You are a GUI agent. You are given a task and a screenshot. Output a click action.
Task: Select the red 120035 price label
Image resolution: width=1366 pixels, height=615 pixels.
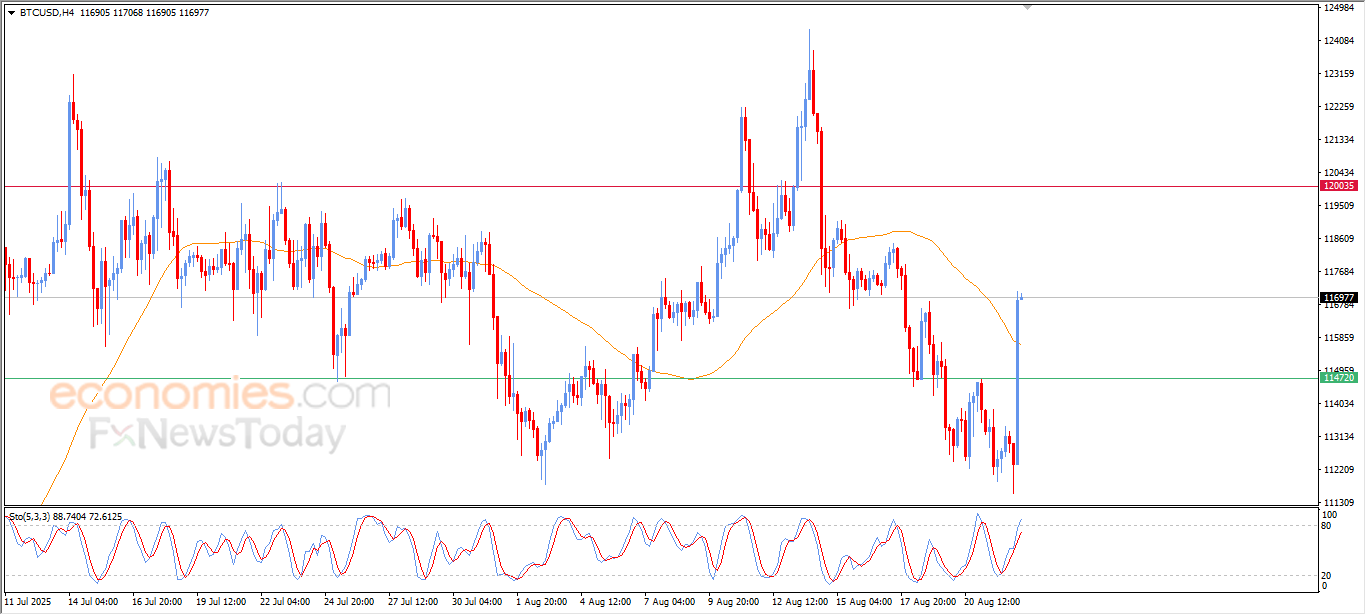click(1339, 186)
